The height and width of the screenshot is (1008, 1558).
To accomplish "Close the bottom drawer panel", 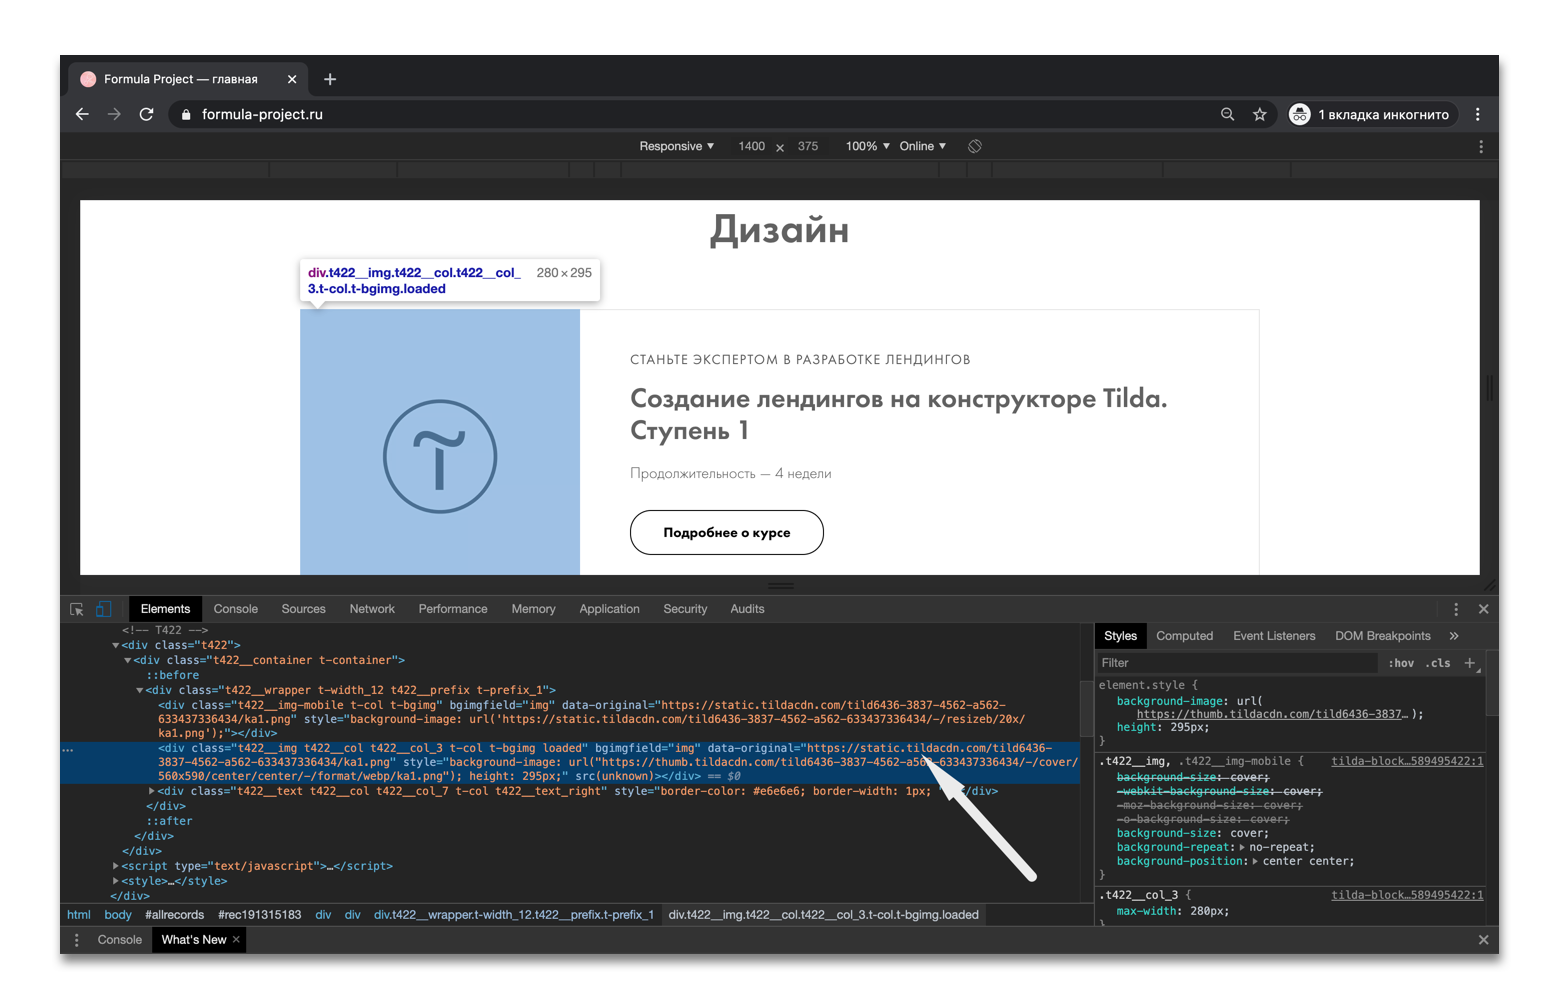I will [x=1483, y=940].
